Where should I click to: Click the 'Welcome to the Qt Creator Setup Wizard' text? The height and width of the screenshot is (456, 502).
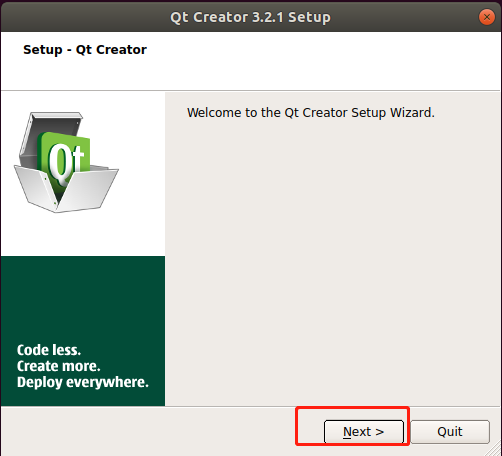(311, 113)
